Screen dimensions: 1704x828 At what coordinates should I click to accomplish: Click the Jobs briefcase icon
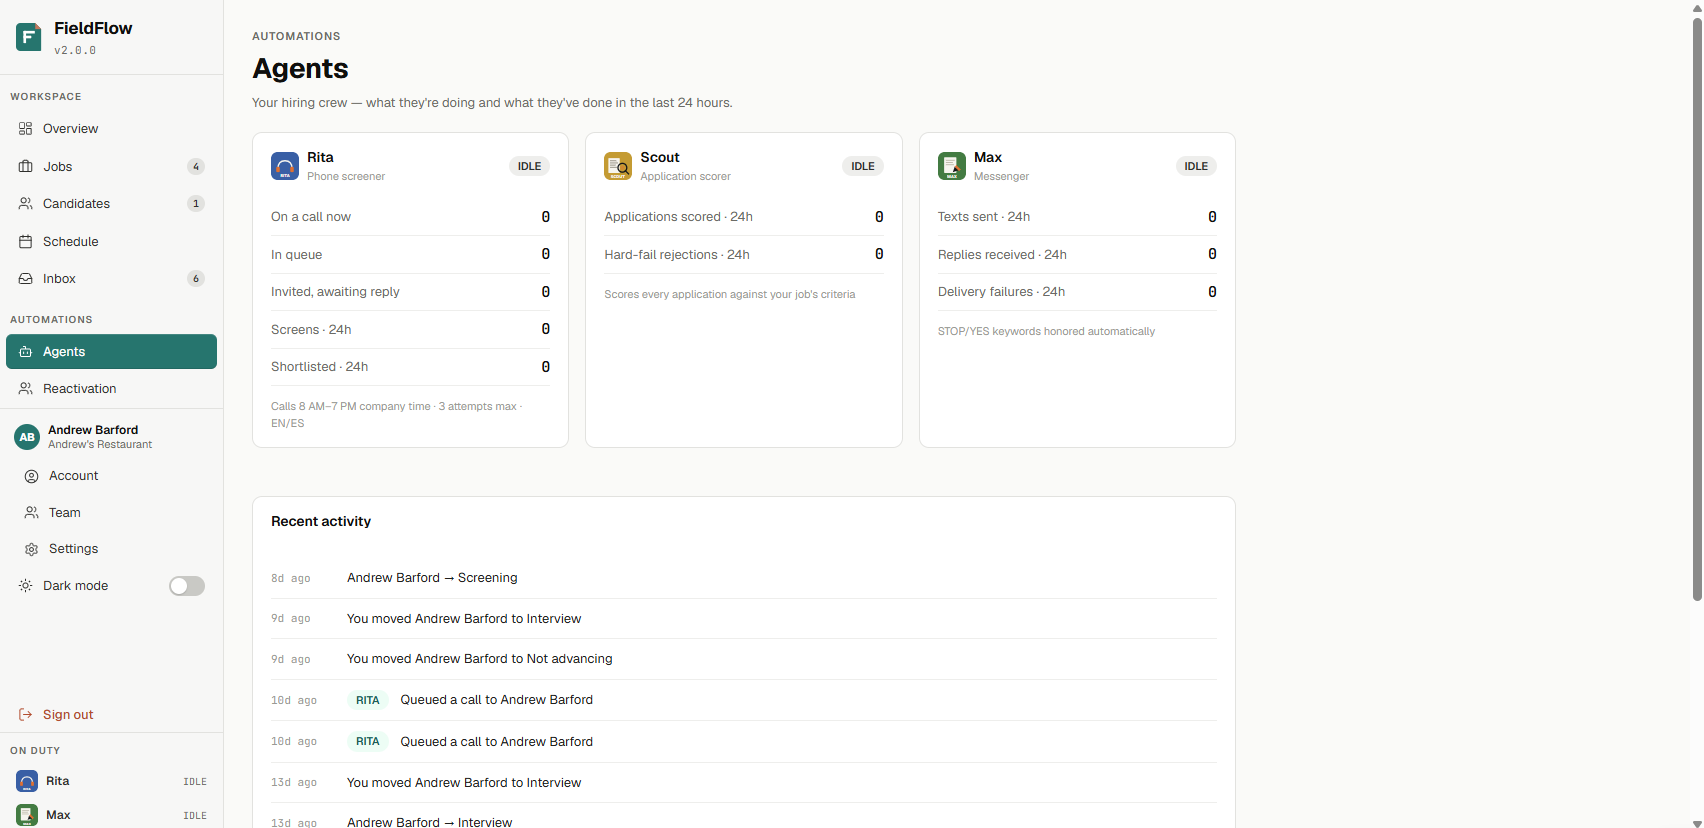point(26,167)
